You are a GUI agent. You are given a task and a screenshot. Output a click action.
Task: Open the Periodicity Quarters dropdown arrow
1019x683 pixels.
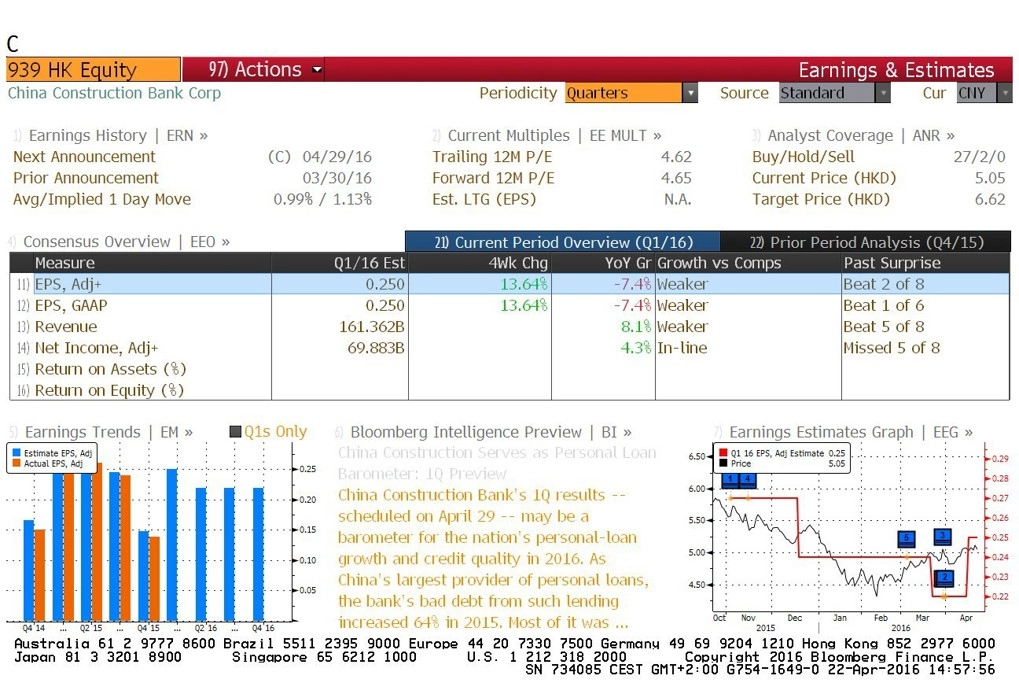click(x=690, y=93)
